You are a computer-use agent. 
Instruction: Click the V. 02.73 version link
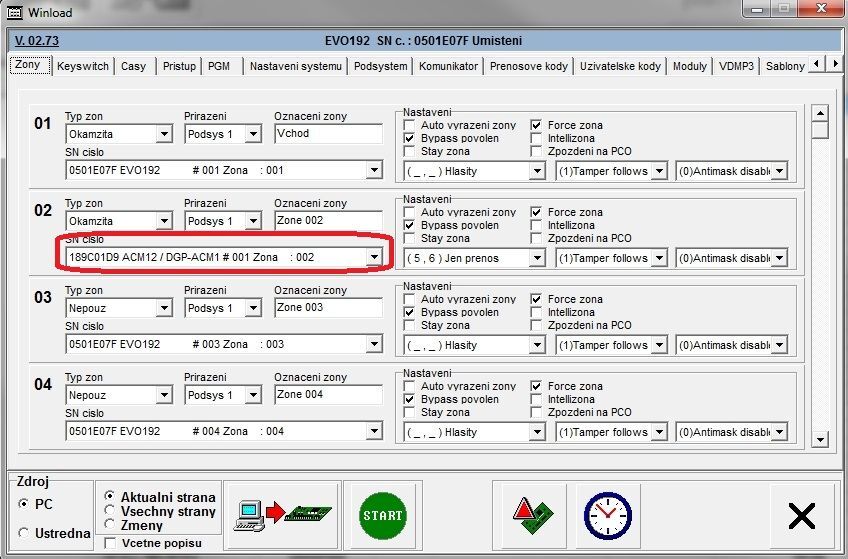click(x=37, y=41)
